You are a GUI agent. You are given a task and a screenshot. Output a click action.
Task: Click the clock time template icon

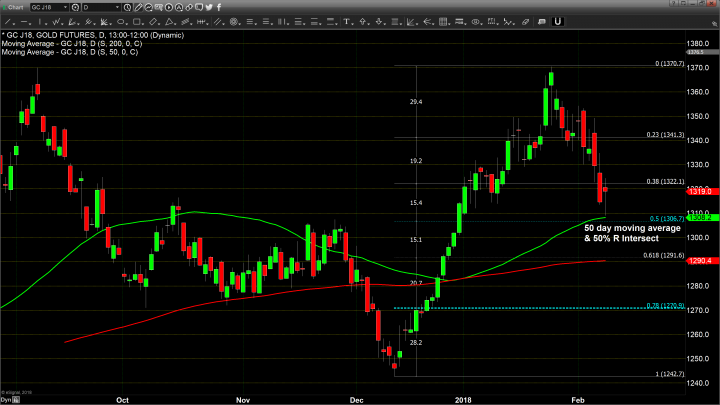(x=127, y=7)
